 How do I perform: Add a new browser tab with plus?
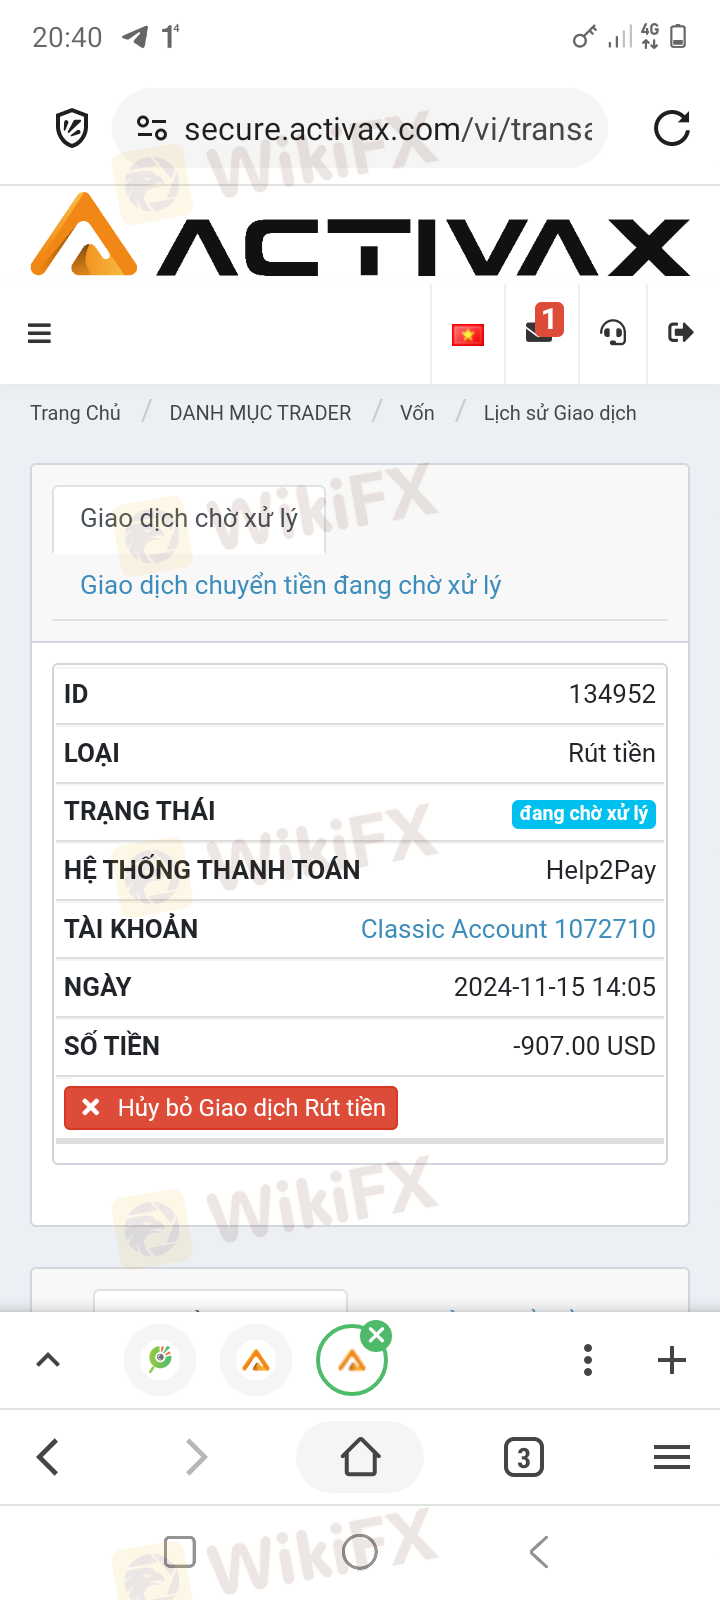(x=672, y=1360)
